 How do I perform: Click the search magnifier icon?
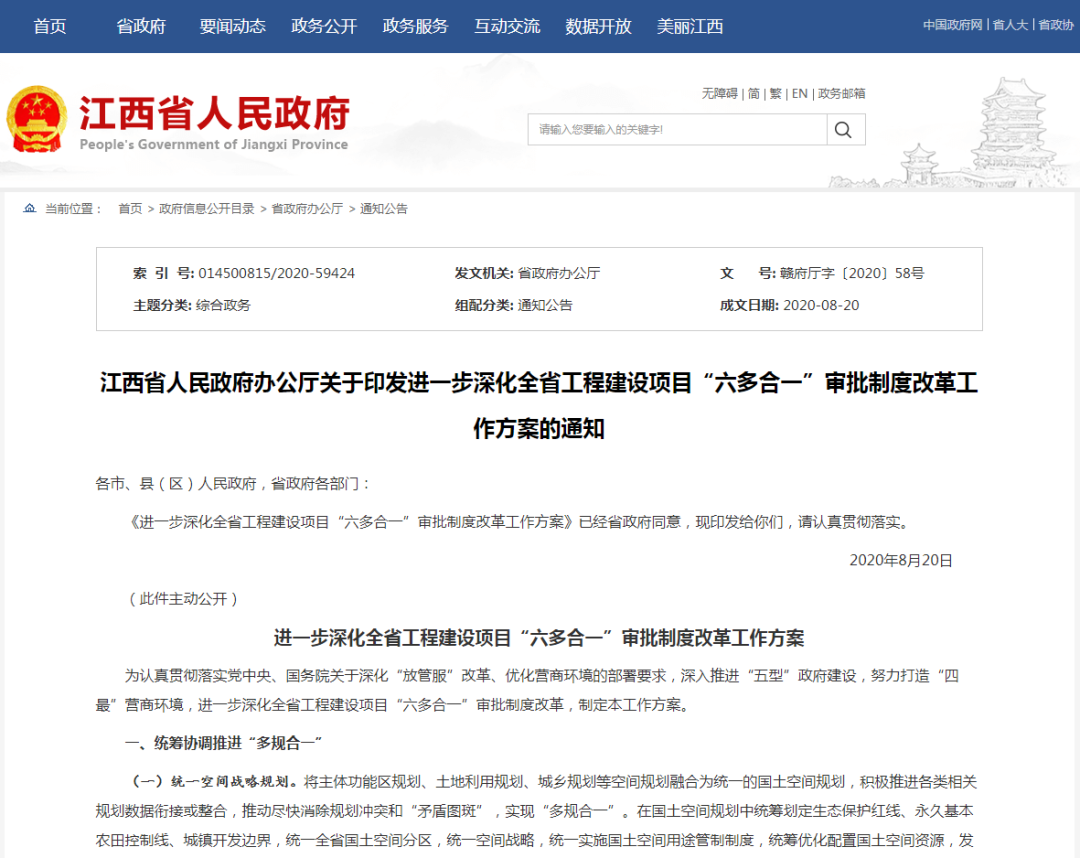point(843,129)
